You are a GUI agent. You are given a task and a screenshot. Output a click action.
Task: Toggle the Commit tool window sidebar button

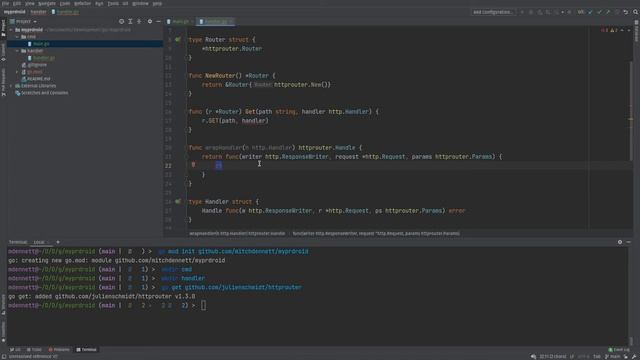[x=3, y=53]
